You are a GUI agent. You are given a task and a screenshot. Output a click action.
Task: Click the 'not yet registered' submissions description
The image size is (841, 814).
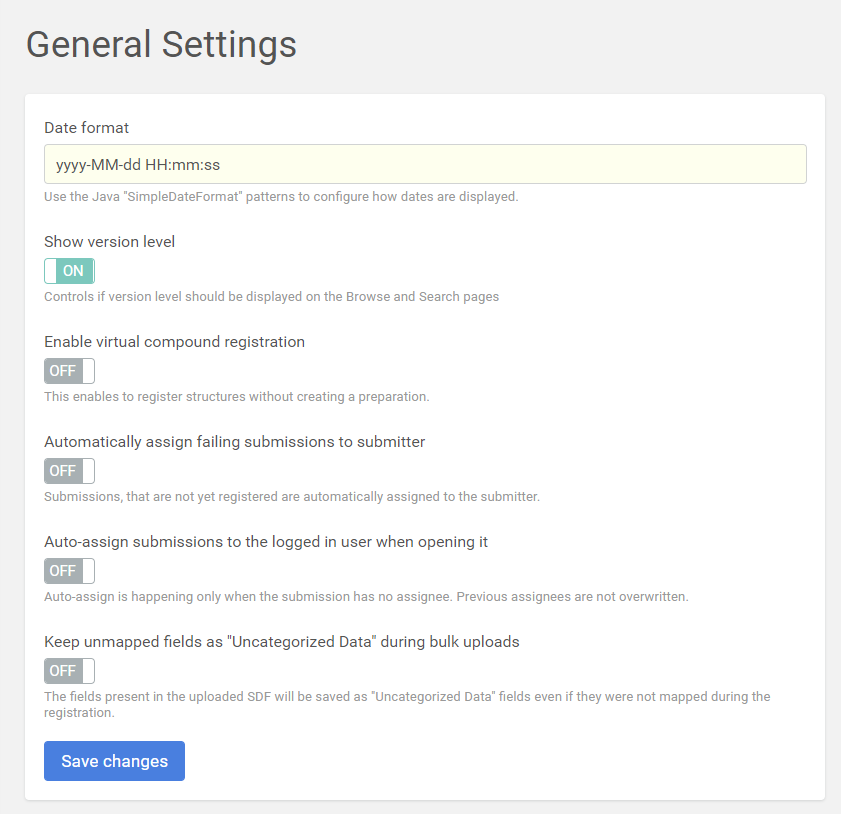(292, 497)
